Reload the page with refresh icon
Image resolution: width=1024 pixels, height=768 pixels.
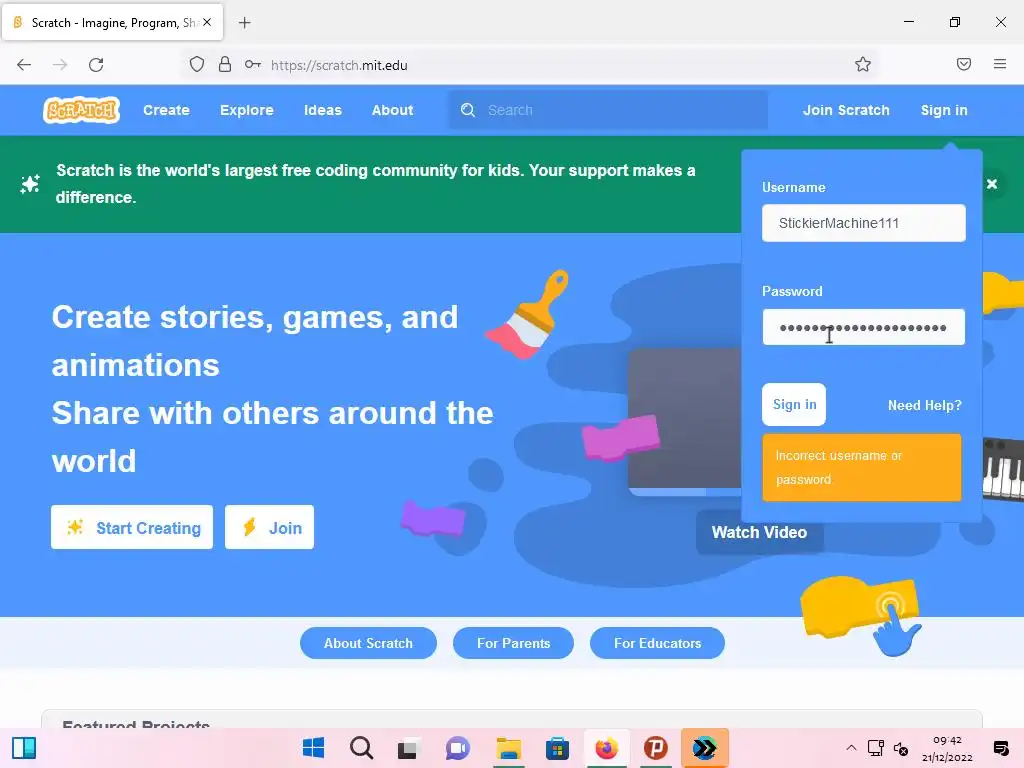coord(96,65)
